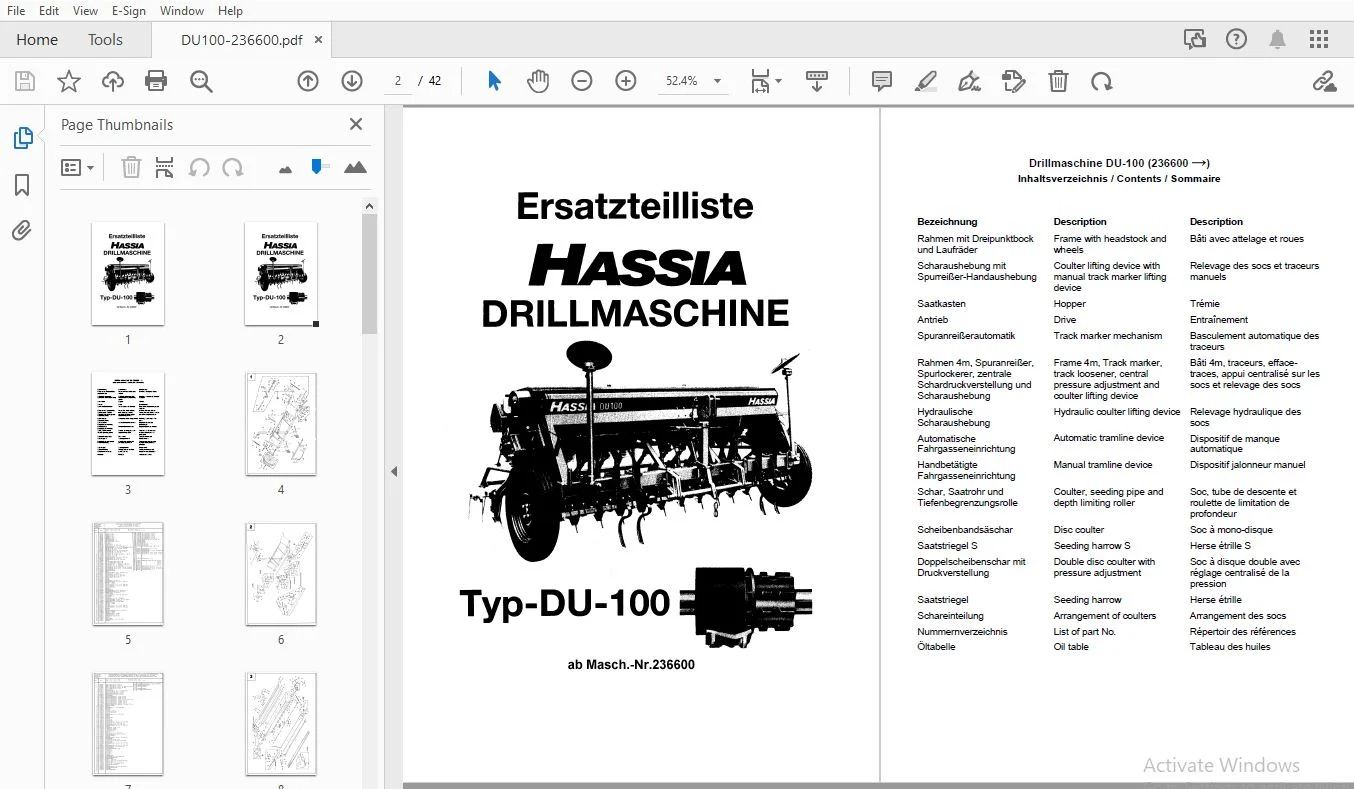
Task: Delete selected thumbnail pages trash icon
Action: [x=131, y=167]
